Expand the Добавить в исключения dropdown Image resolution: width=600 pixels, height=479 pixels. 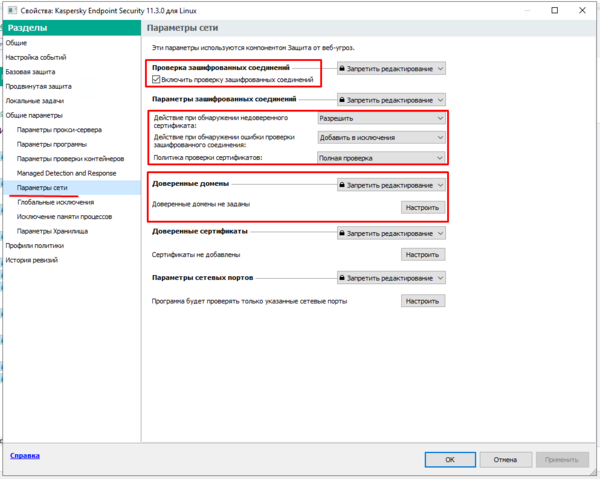(381, 137)
